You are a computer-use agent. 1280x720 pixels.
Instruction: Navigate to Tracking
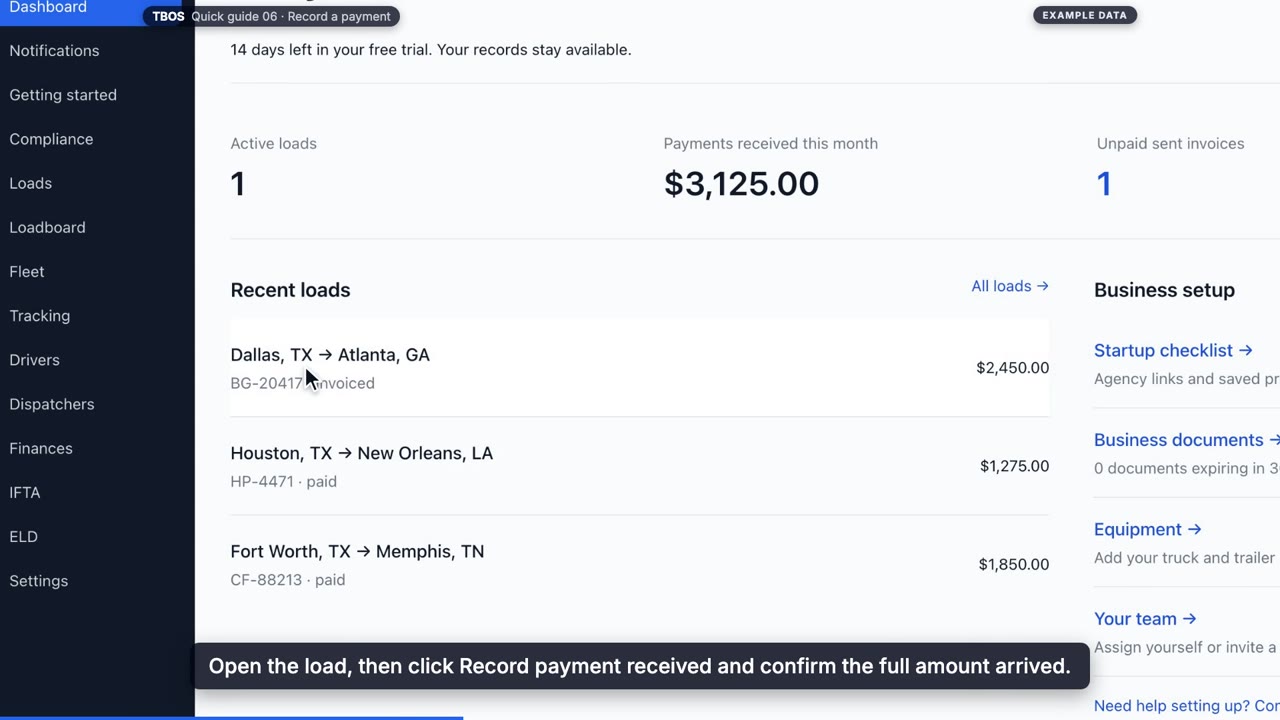[39, 316]
